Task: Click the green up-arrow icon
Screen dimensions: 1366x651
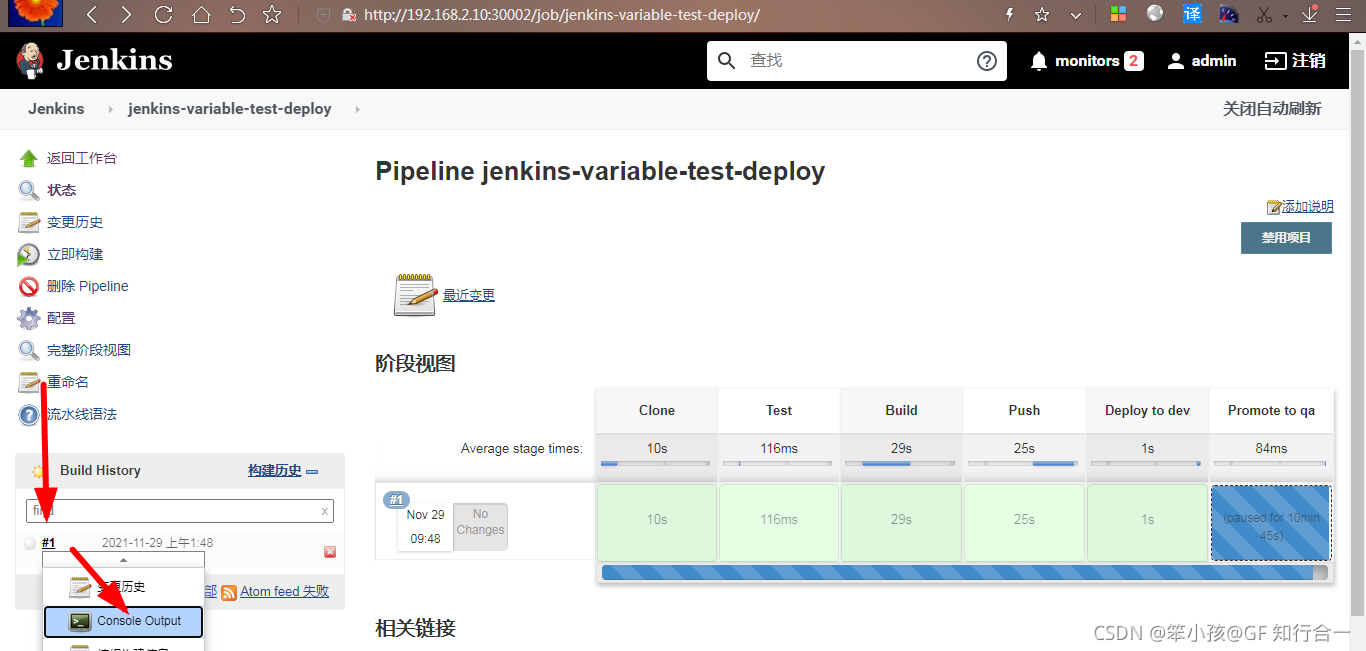Action: (29, 158)
